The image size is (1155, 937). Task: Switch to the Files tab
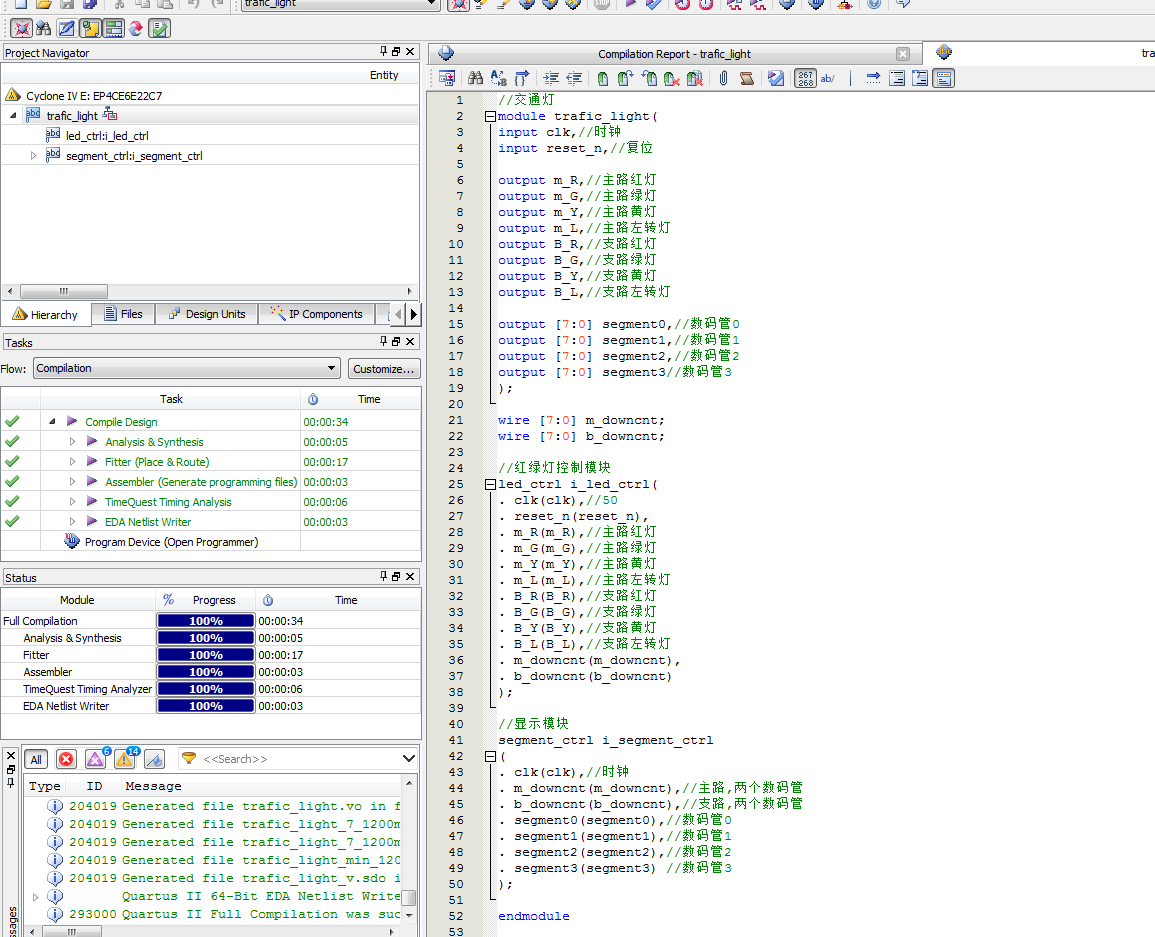[x=122, y=314]
